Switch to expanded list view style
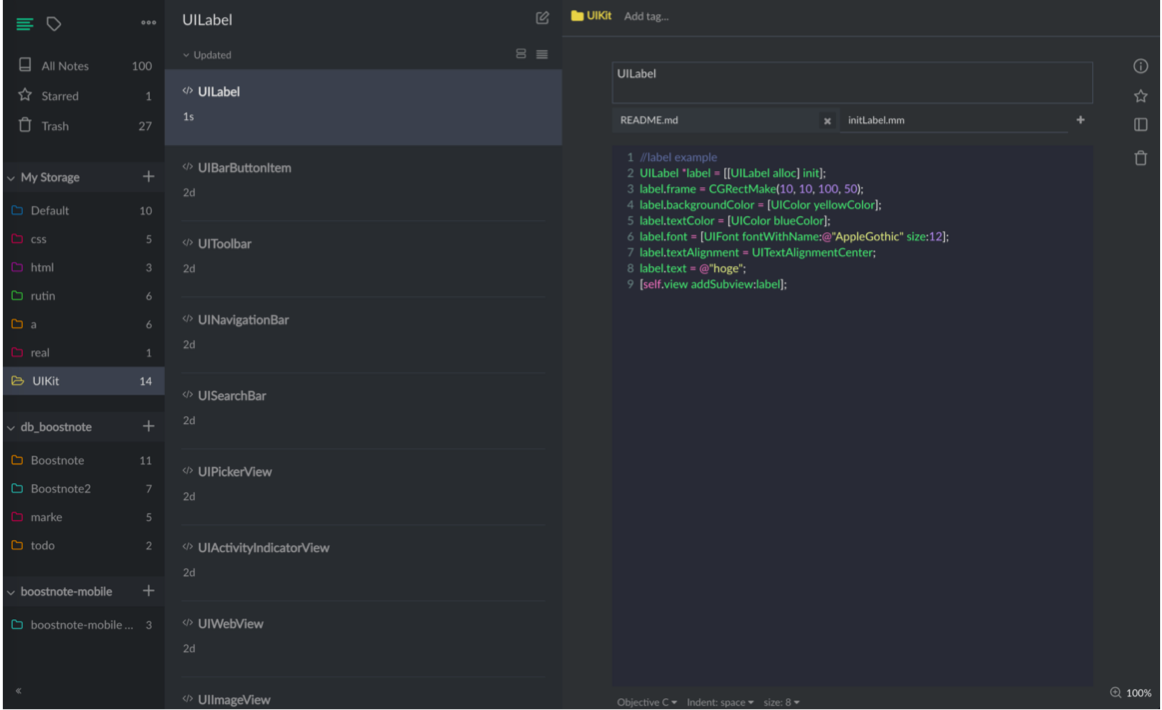This screenshot has height=710, width=1162. click(521, 54)
